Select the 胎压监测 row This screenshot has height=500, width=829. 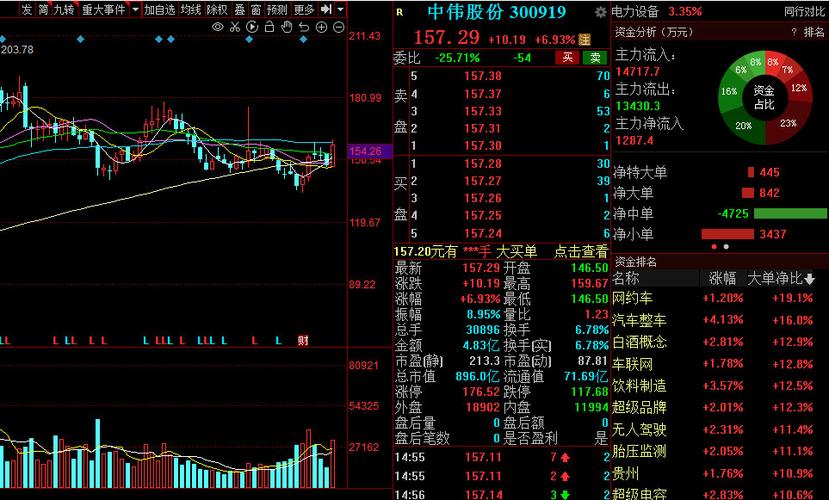720,451
